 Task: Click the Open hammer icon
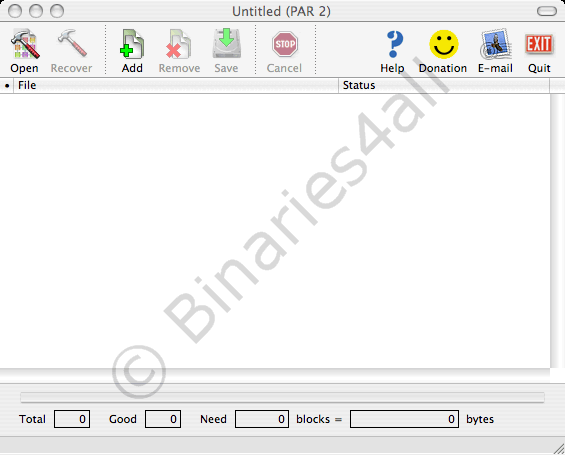tap(25, 44)
